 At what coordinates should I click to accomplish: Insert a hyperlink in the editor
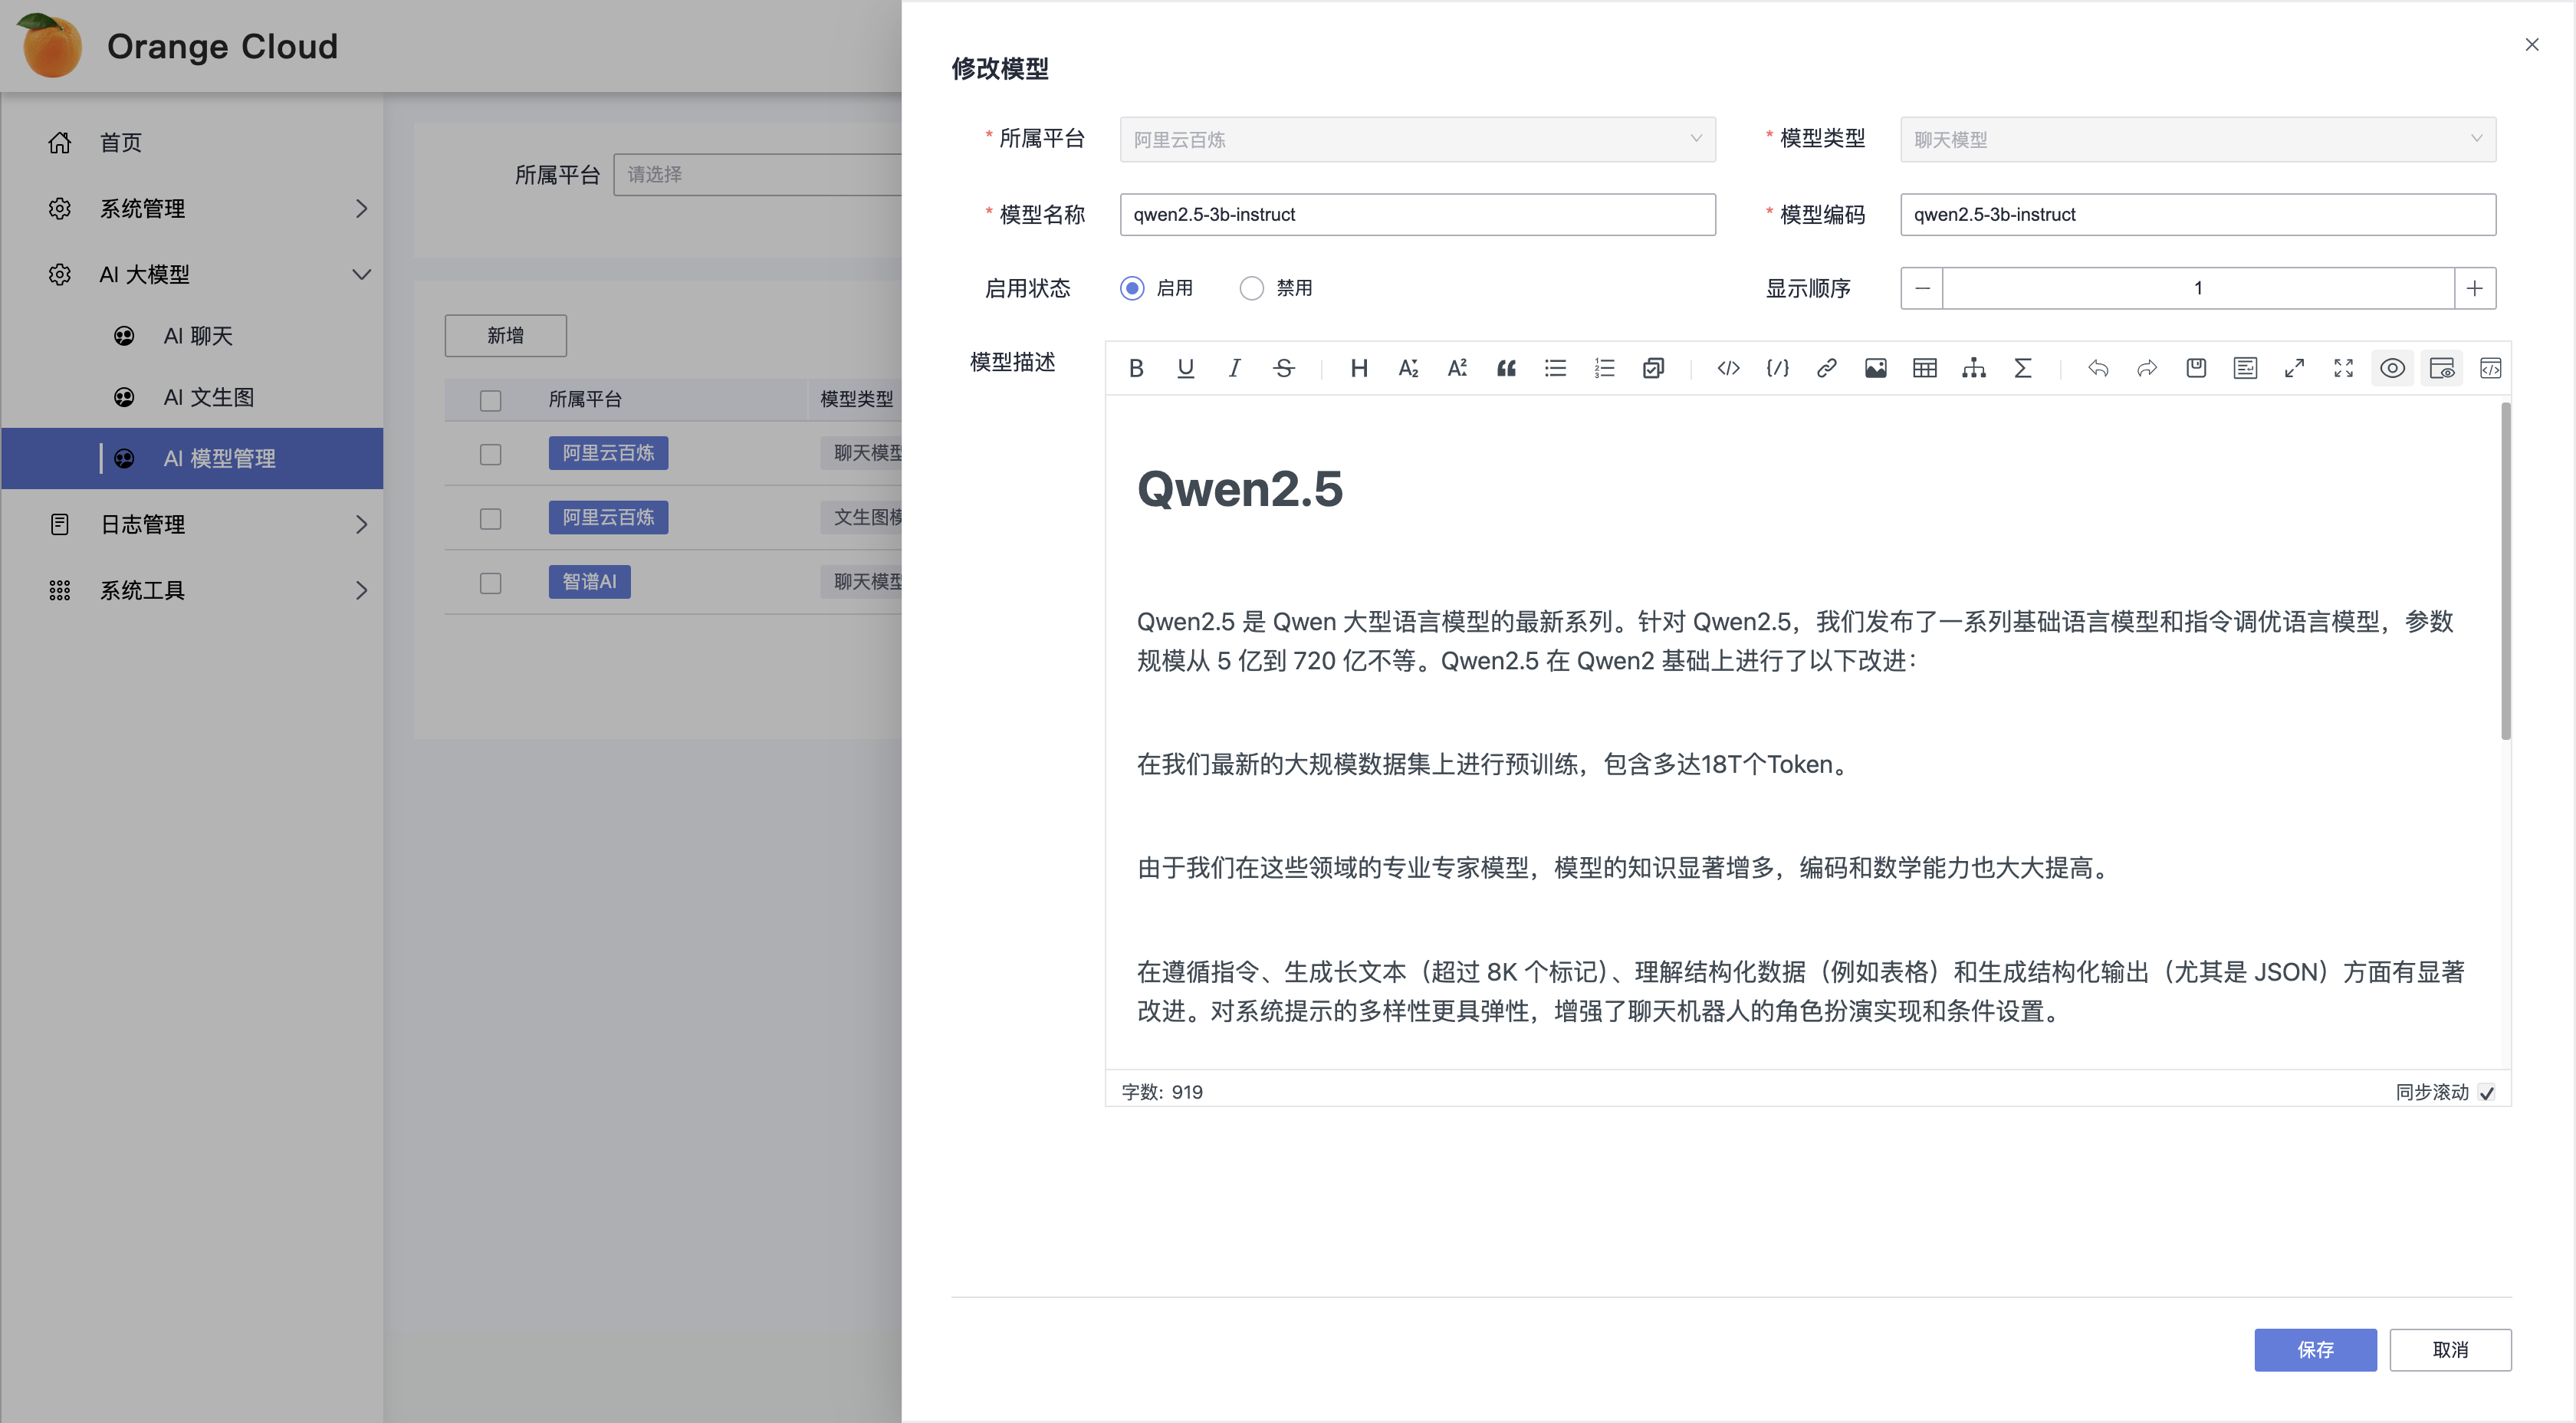click(1826, 368)
